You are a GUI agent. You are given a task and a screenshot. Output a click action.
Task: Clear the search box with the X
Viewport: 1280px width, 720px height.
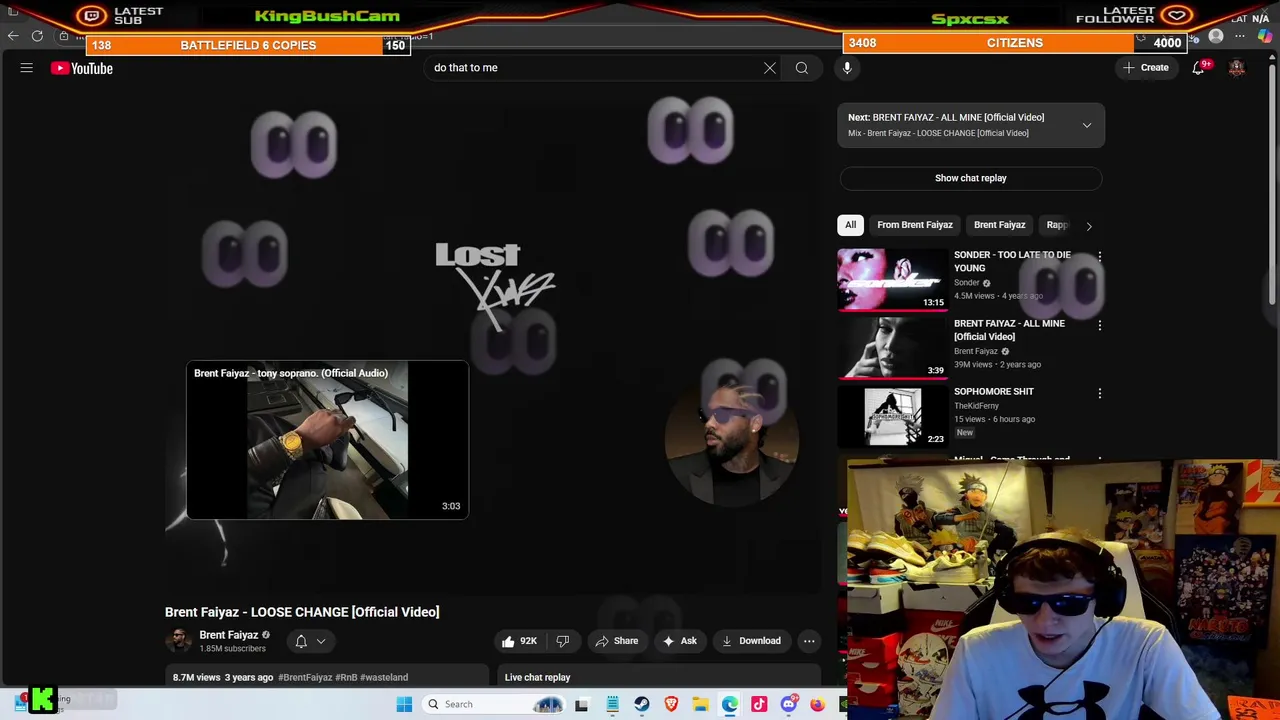[x=770, y=68]
